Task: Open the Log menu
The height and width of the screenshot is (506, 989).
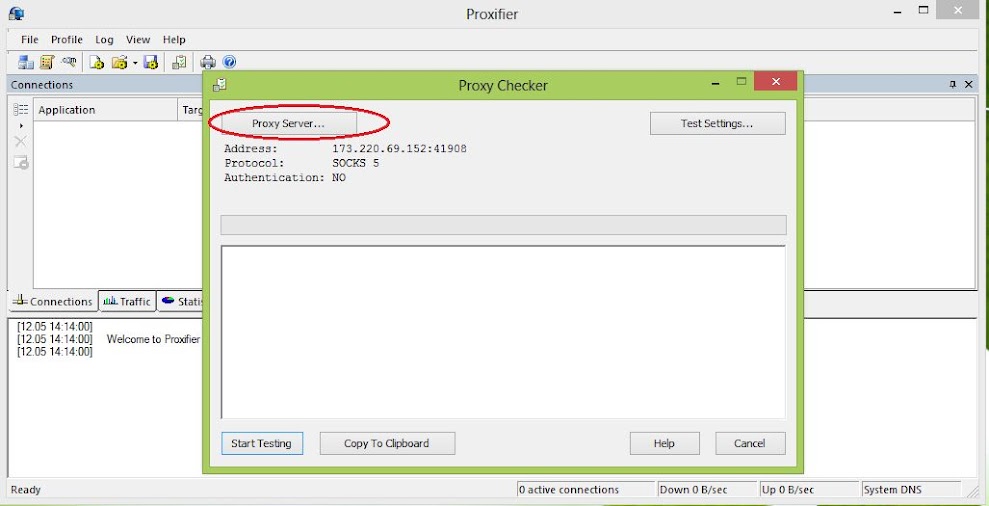Action: click(104, 40)
